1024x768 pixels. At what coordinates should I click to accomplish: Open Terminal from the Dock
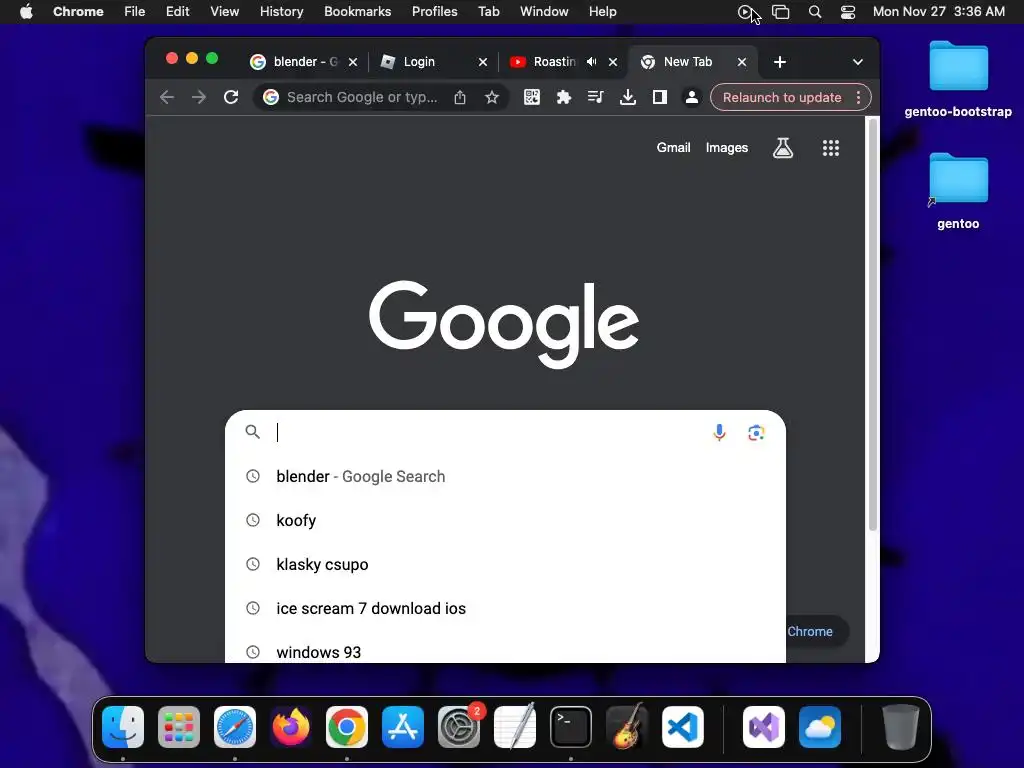(571, 727)
